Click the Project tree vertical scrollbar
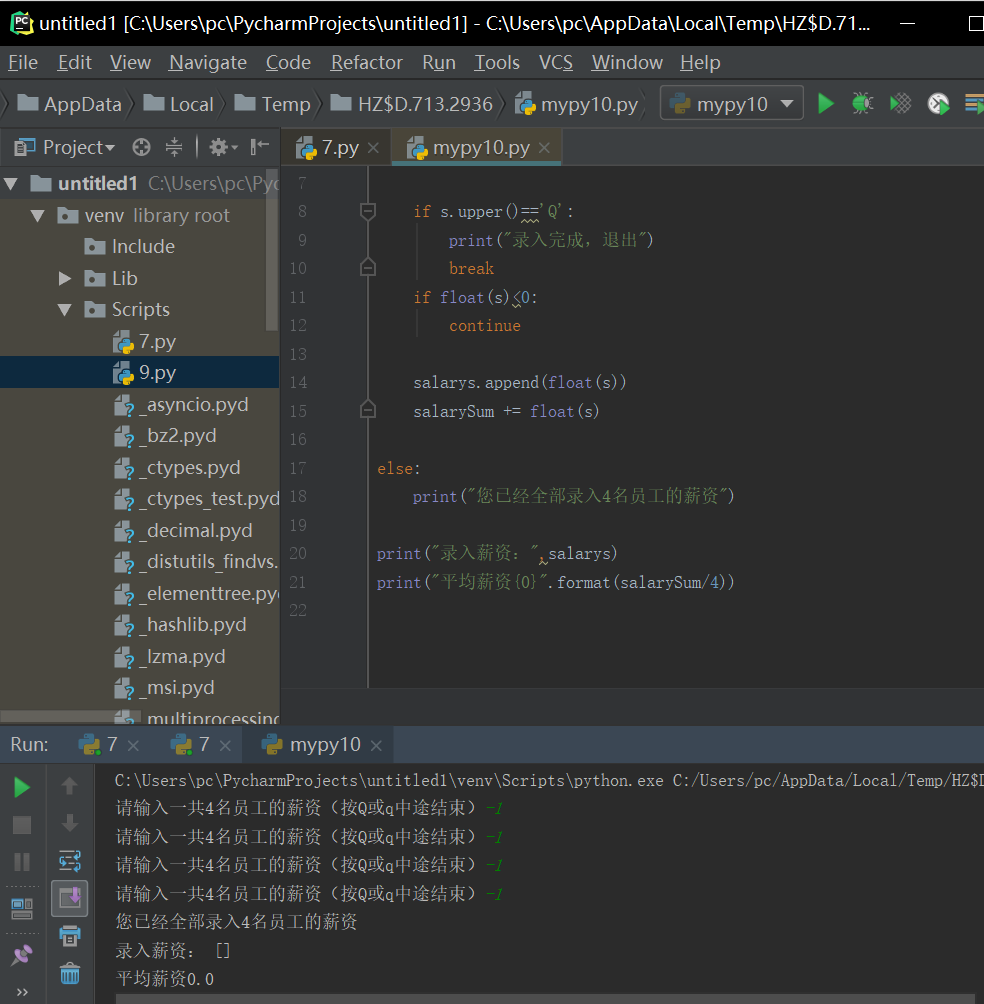The height and width of the screenshot is (1004, 984). 272,250
